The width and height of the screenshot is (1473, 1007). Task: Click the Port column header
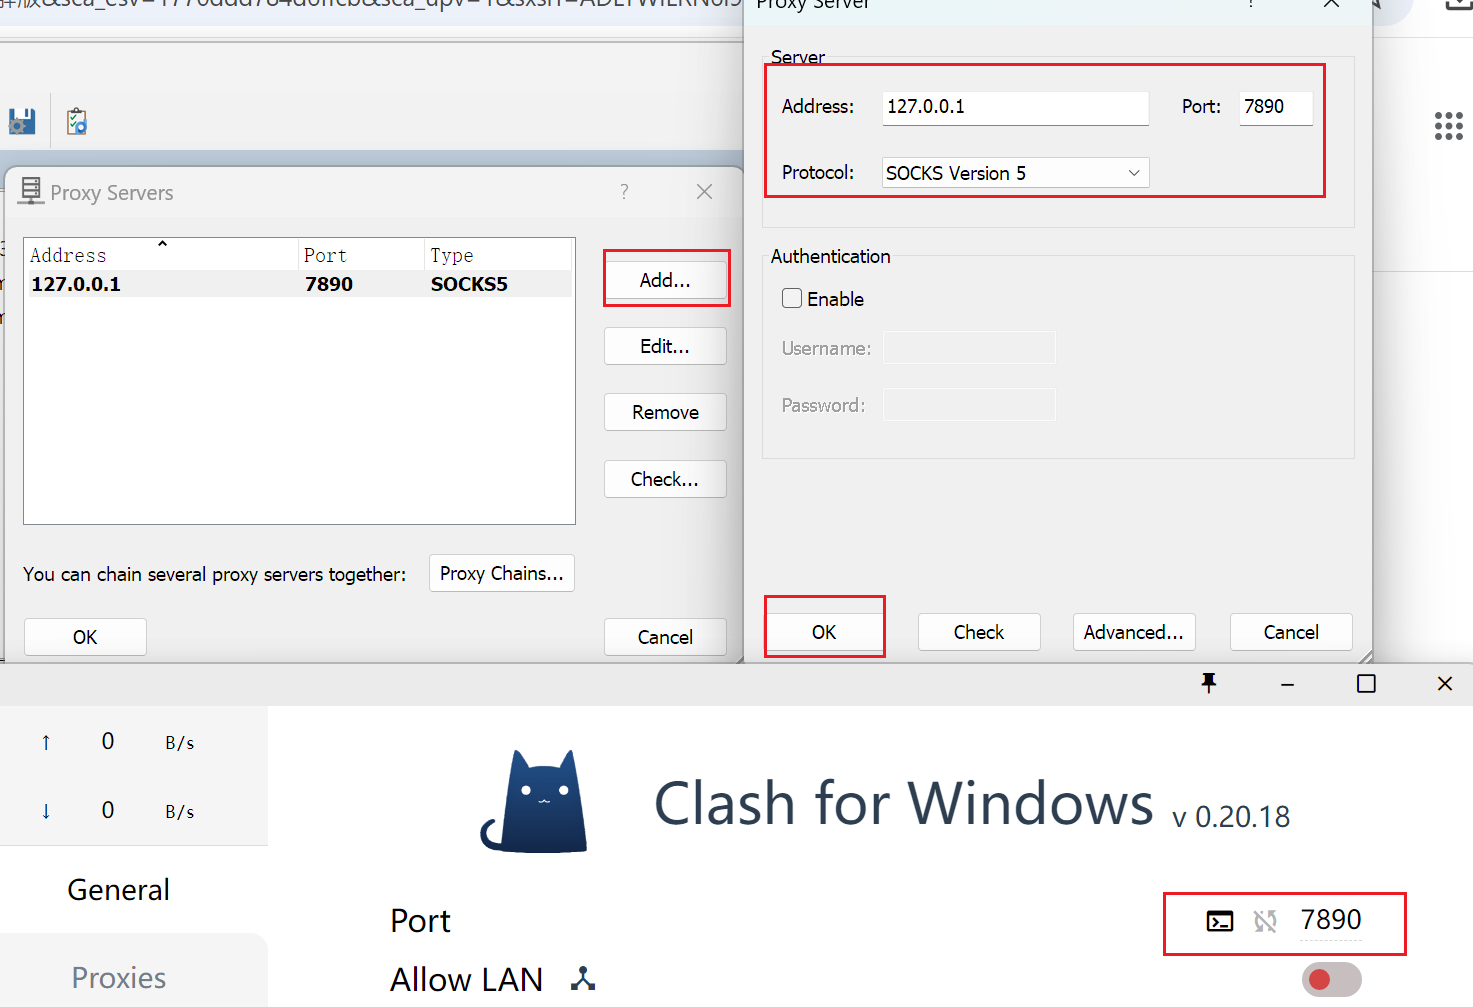pyautogui.click(x=360, y=255)
